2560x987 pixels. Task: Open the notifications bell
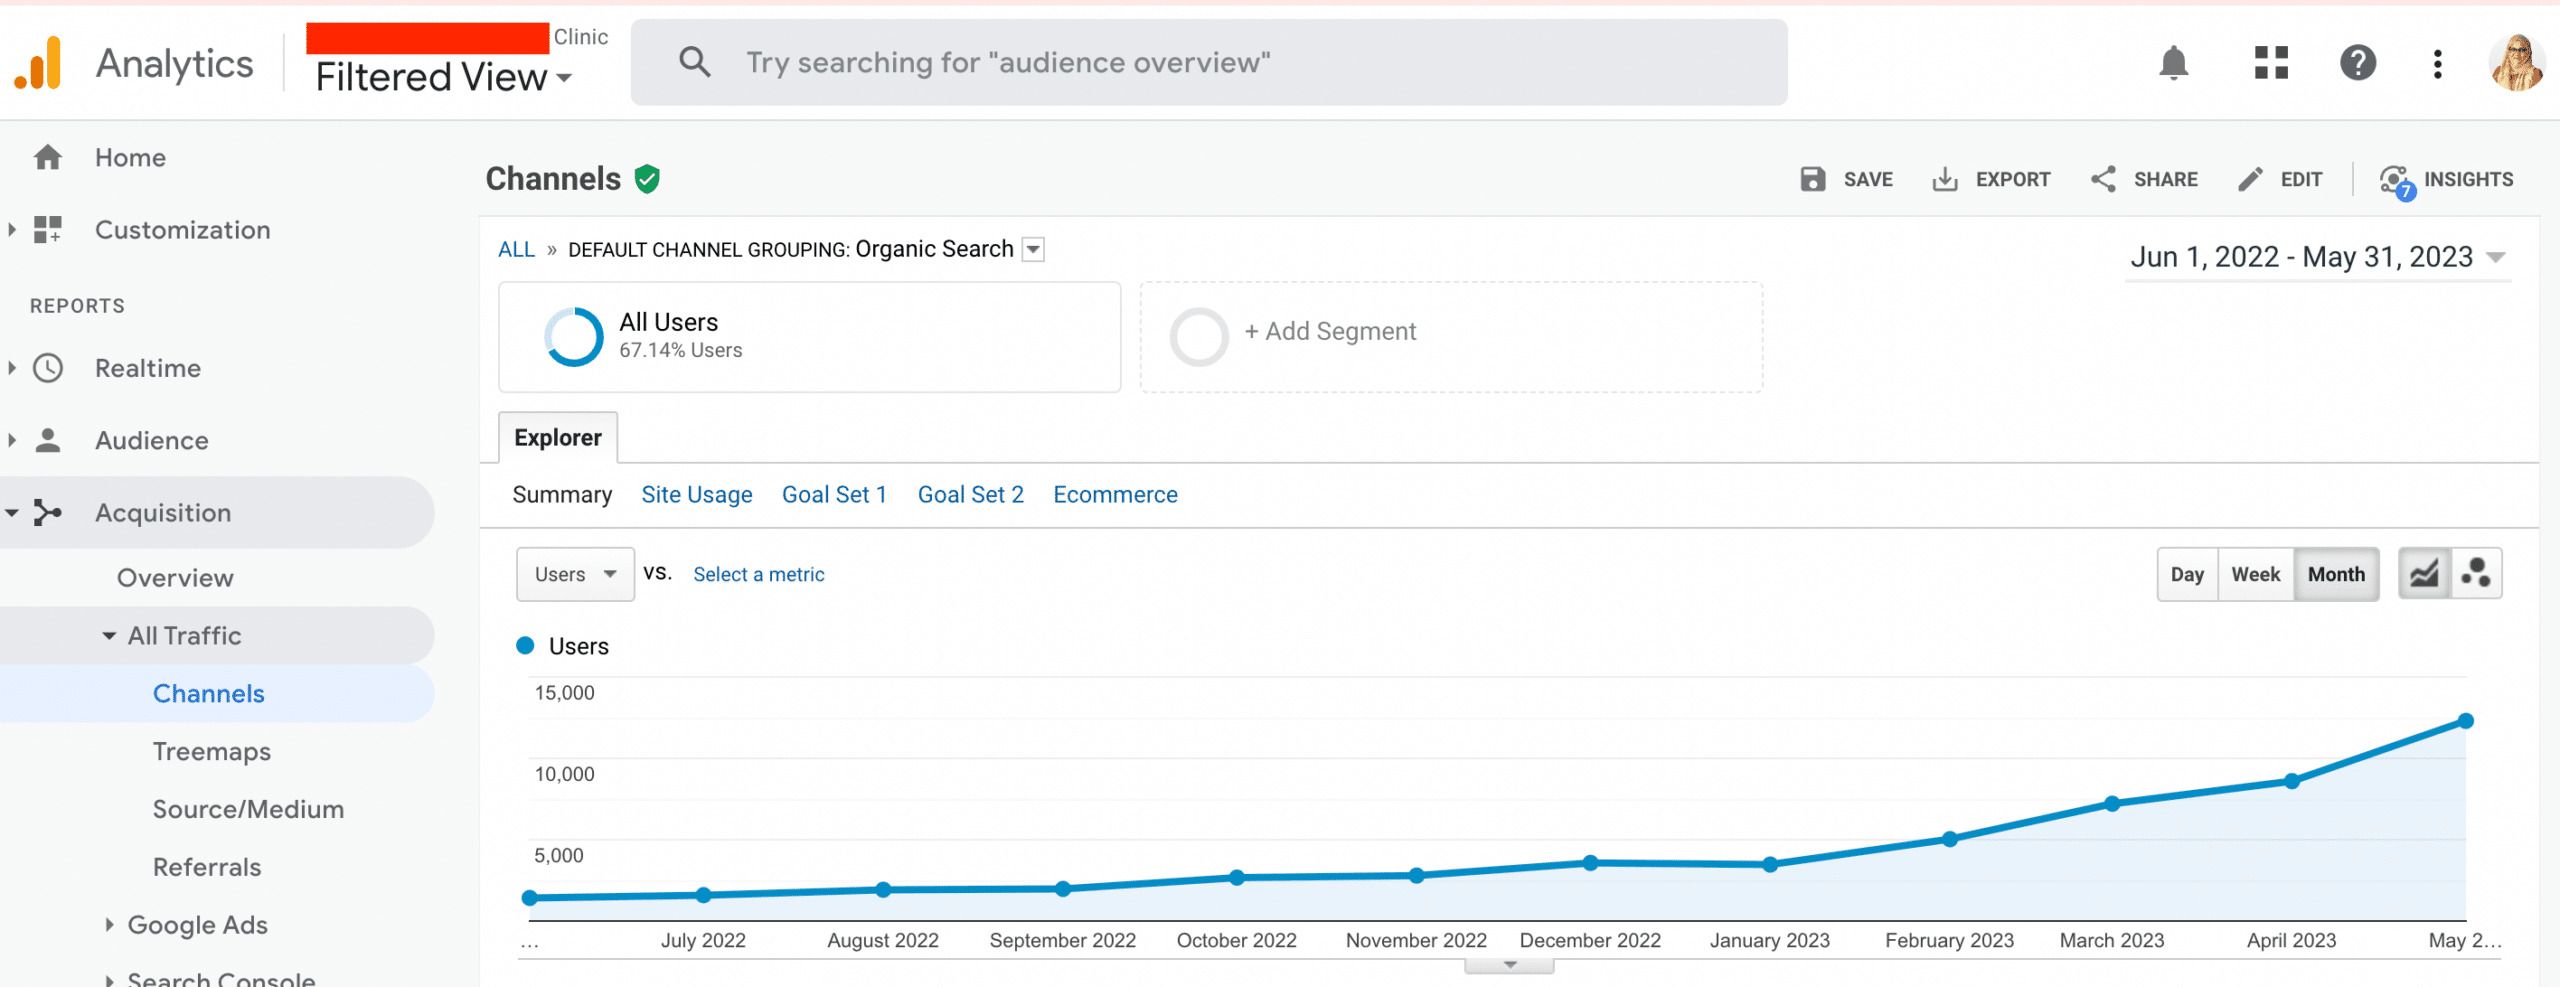(2173, 63)
